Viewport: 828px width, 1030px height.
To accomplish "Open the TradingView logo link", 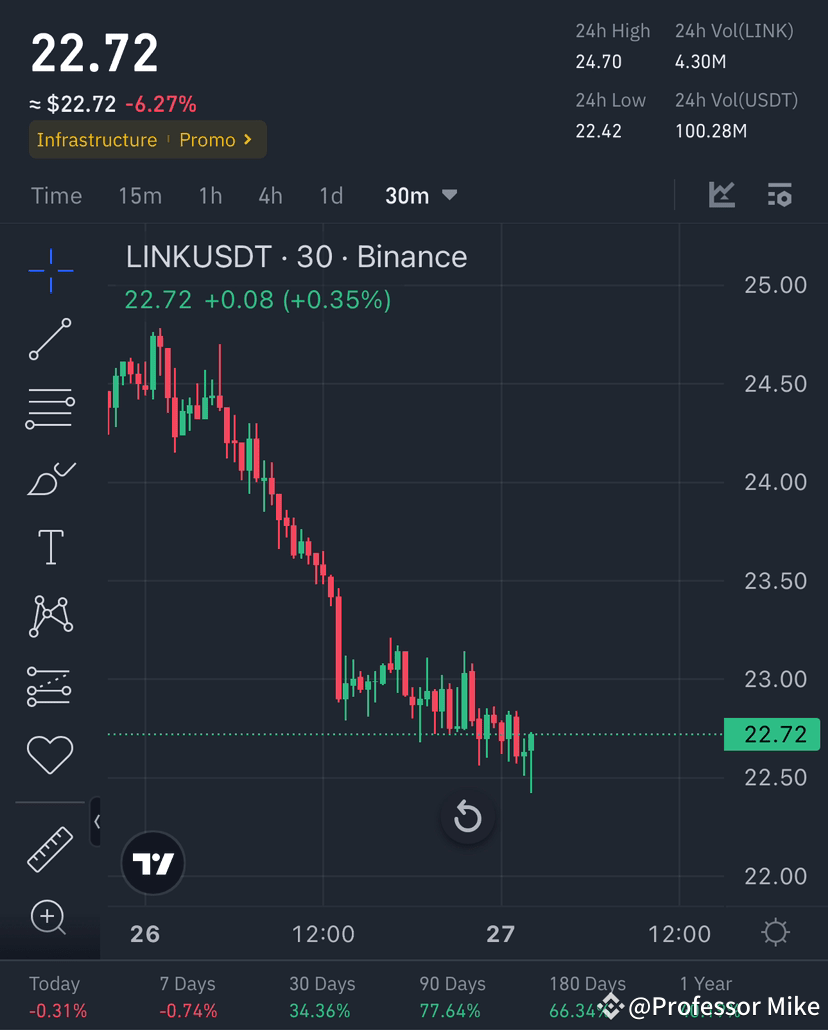I will 152,862.
